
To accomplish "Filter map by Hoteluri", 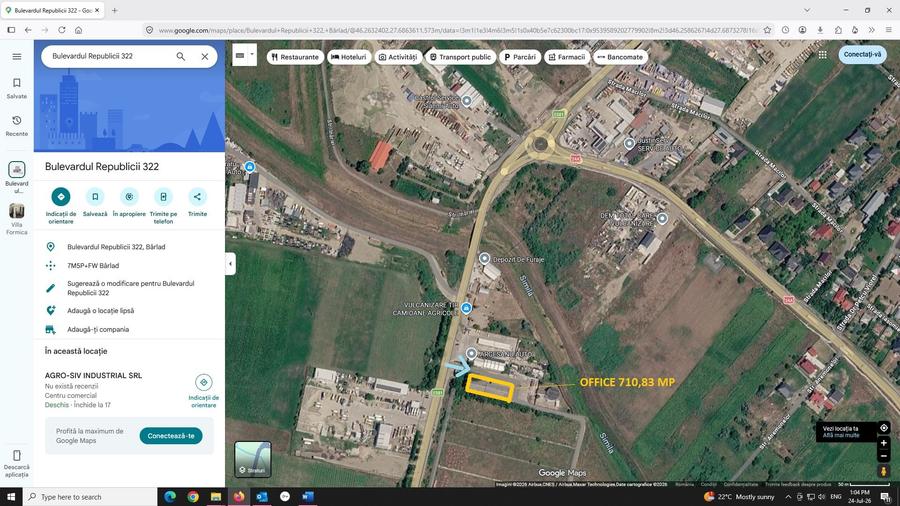I will pos(349,57).
